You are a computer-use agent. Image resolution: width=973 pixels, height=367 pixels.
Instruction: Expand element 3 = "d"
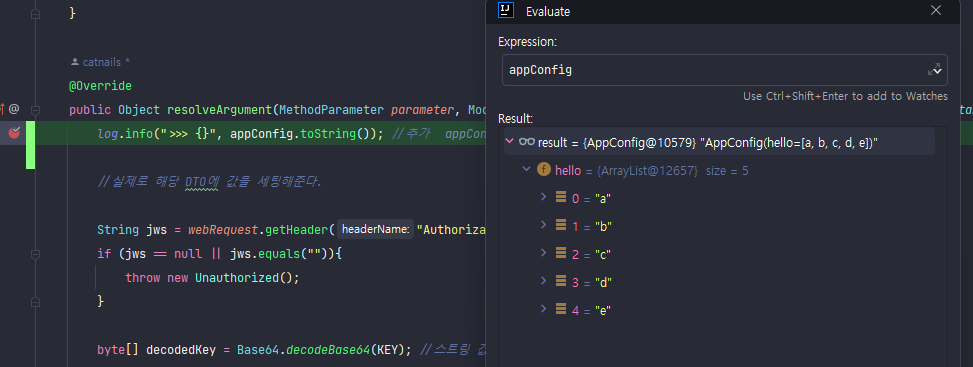click(x=544, y=281)
